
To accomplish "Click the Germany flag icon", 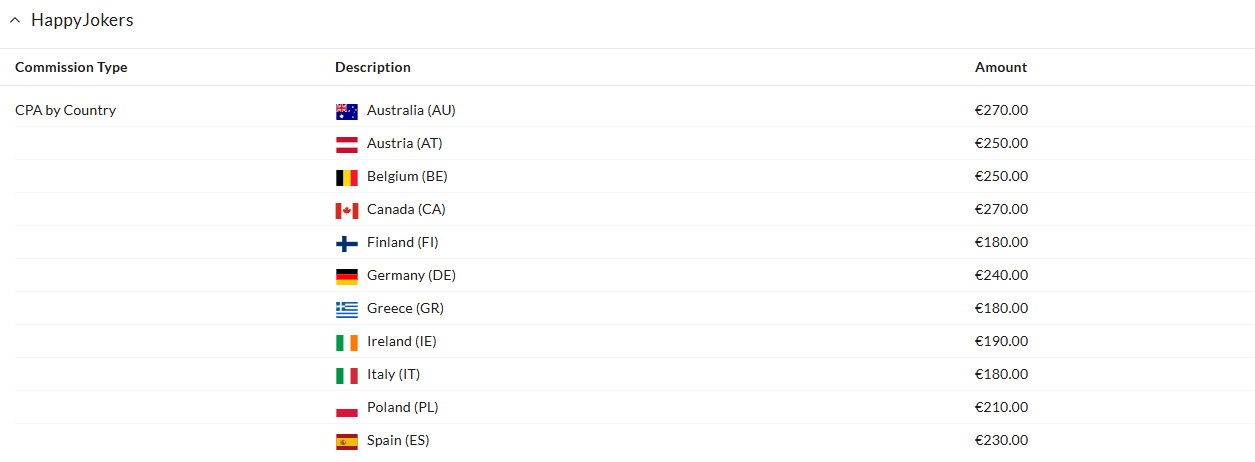I will (347, 276).
